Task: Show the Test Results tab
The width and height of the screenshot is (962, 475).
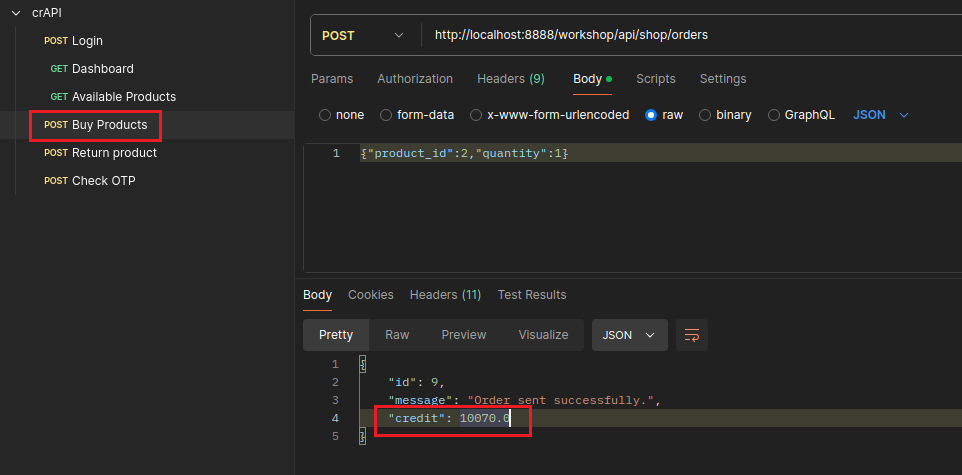Action: [x=531, y=295]
